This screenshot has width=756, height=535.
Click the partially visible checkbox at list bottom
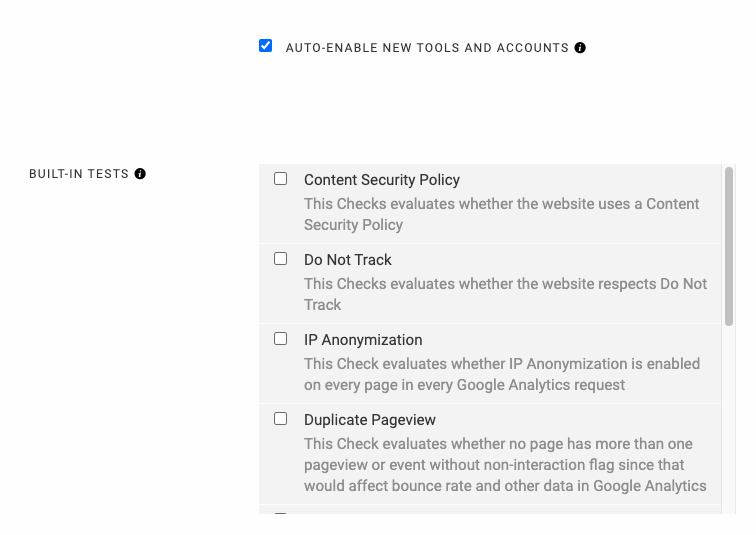click(281, 513)
